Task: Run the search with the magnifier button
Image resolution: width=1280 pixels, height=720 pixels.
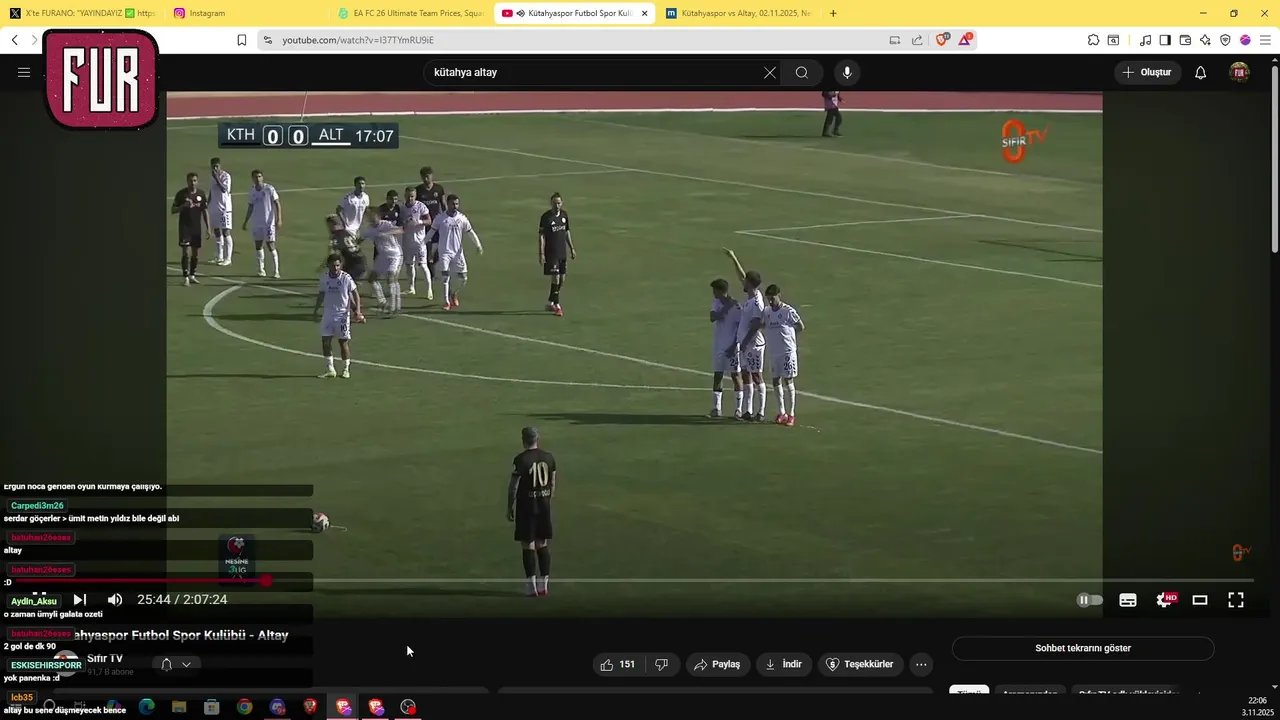Action: tap(802, 72)
